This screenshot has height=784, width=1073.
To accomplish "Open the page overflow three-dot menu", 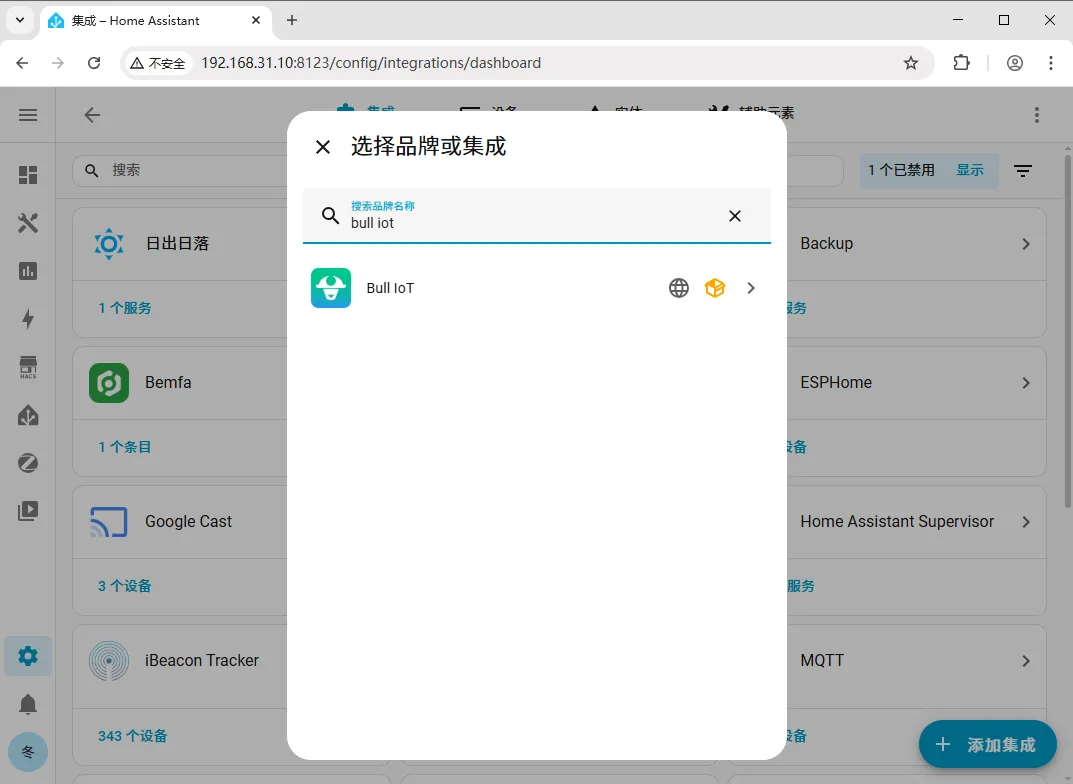I will coord(1037,115).
